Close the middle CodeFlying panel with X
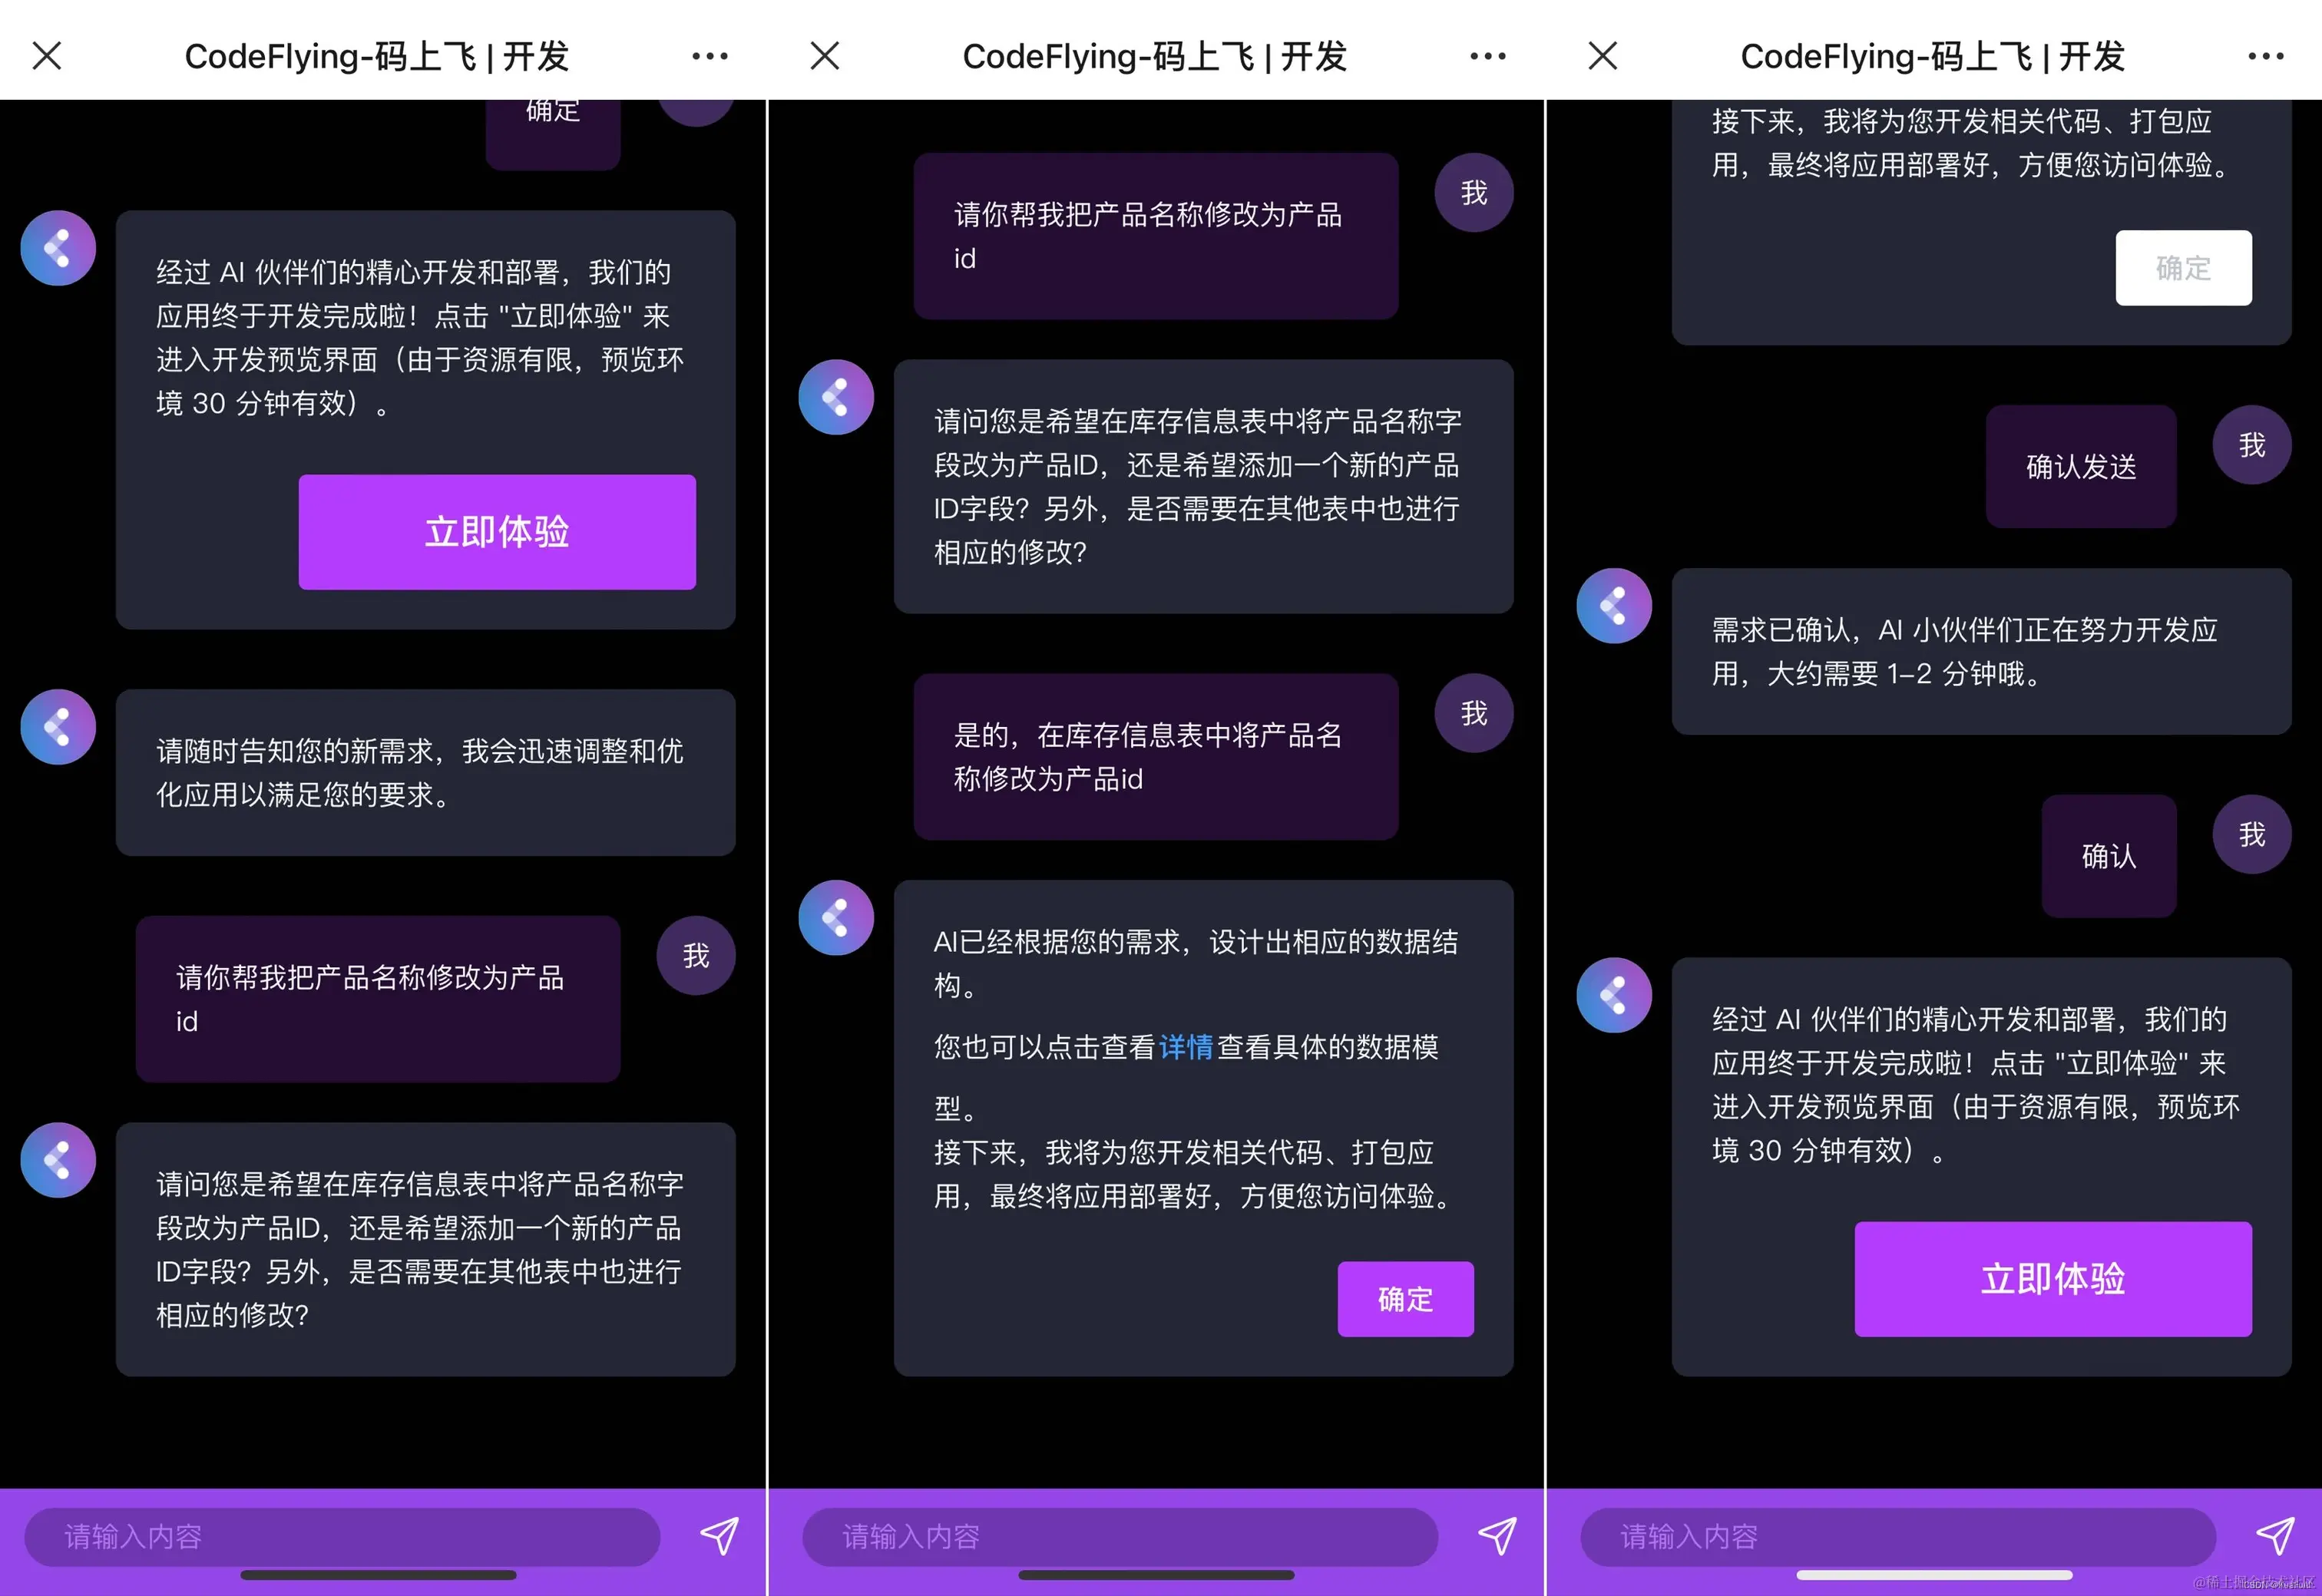 point(825,55)
